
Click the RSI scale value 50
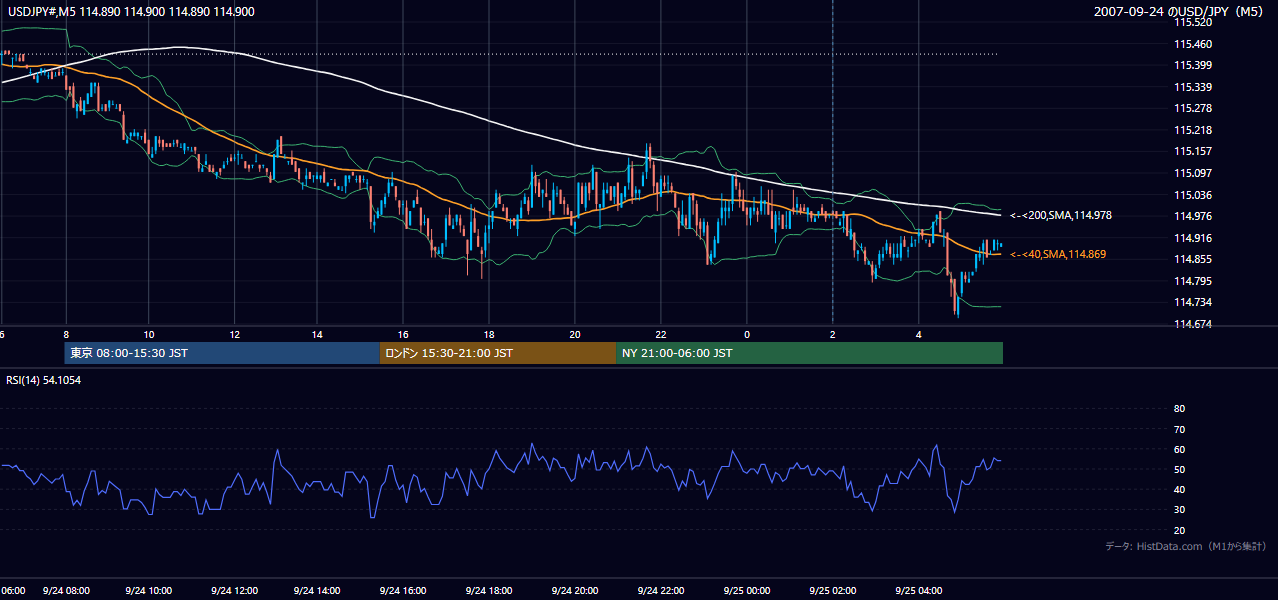(1179, 469)
